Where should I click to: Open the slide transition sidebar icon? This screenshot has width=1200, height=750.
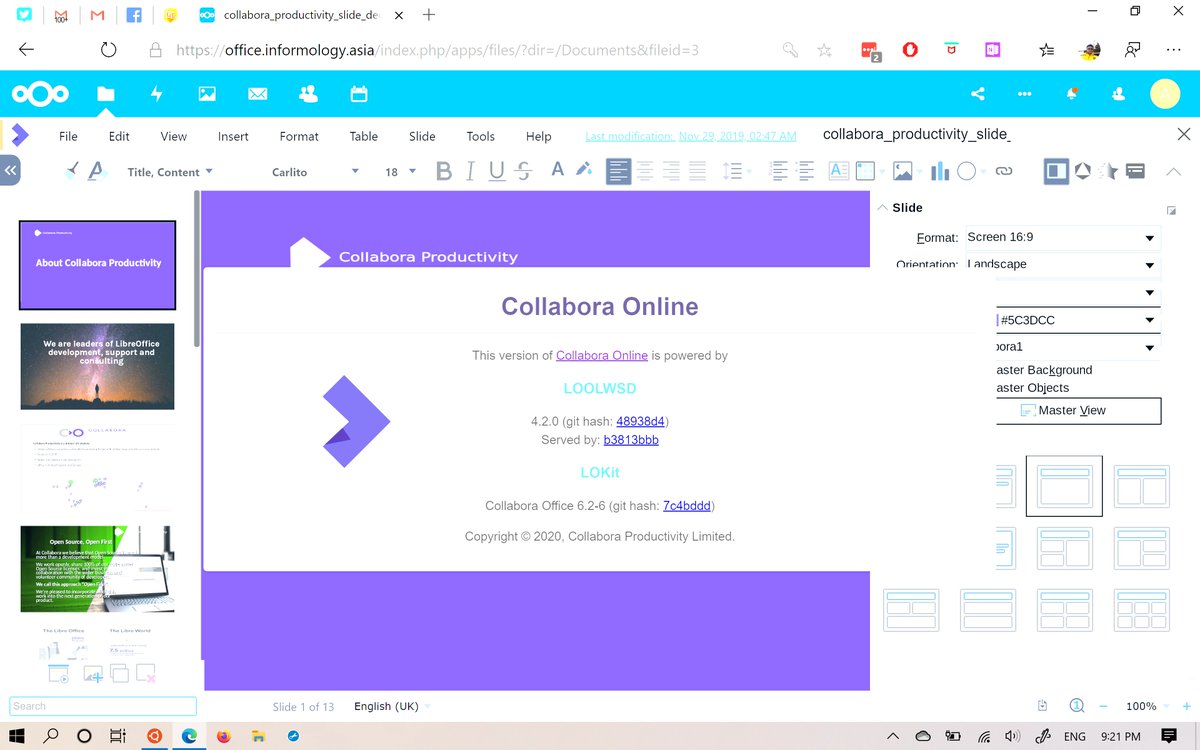pos(1083,171)
